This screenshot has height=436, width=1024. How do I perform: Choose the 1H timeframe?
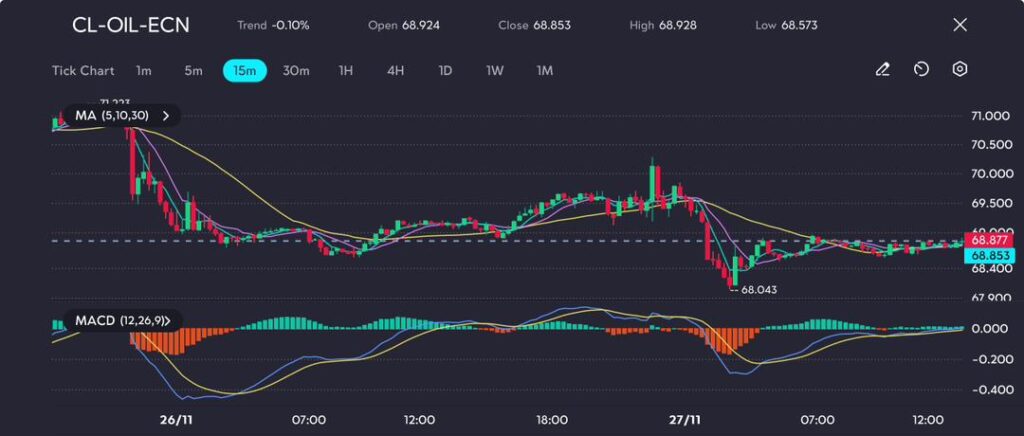[x=346, y=71]
